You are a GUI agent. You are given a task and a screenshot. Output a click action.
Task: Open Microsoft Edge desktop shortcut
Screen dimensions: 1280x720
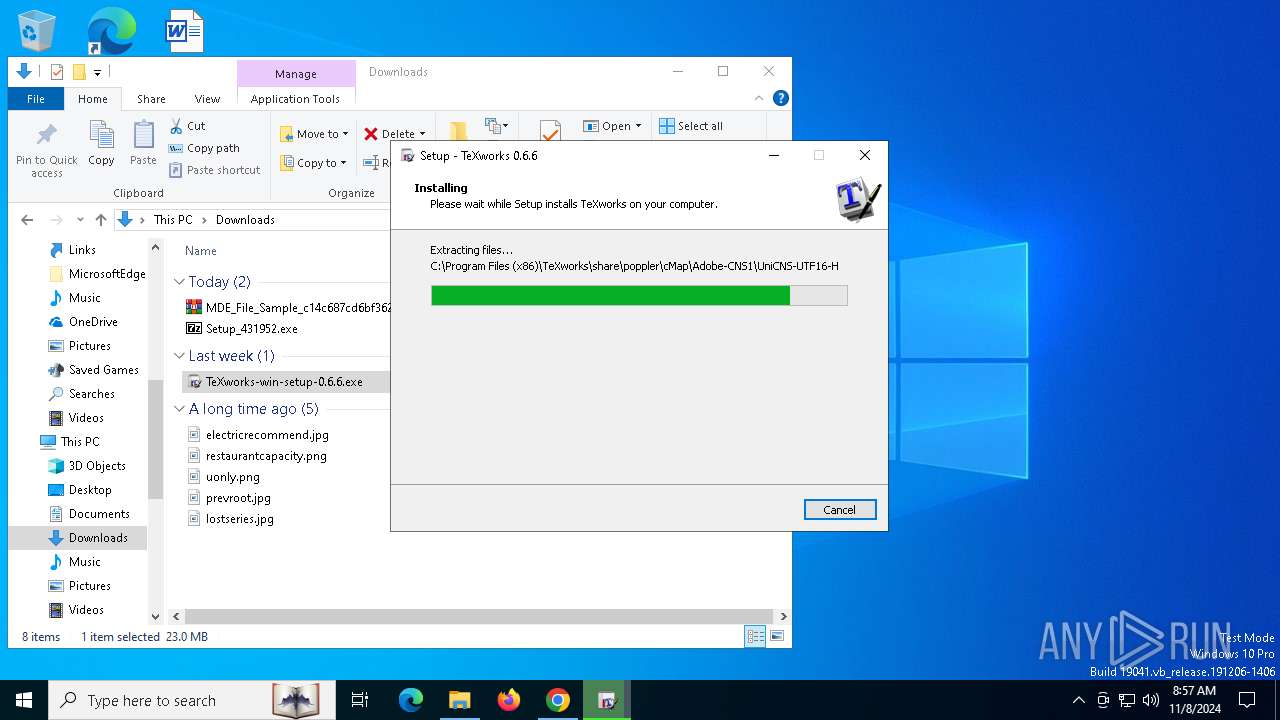tap(111, 31)
